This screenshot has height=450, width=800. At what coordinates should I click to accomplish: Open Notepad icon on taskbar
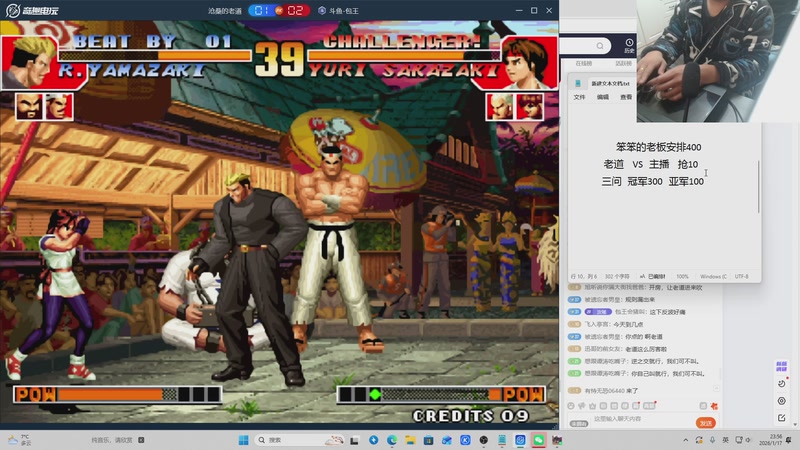point(502,440)
